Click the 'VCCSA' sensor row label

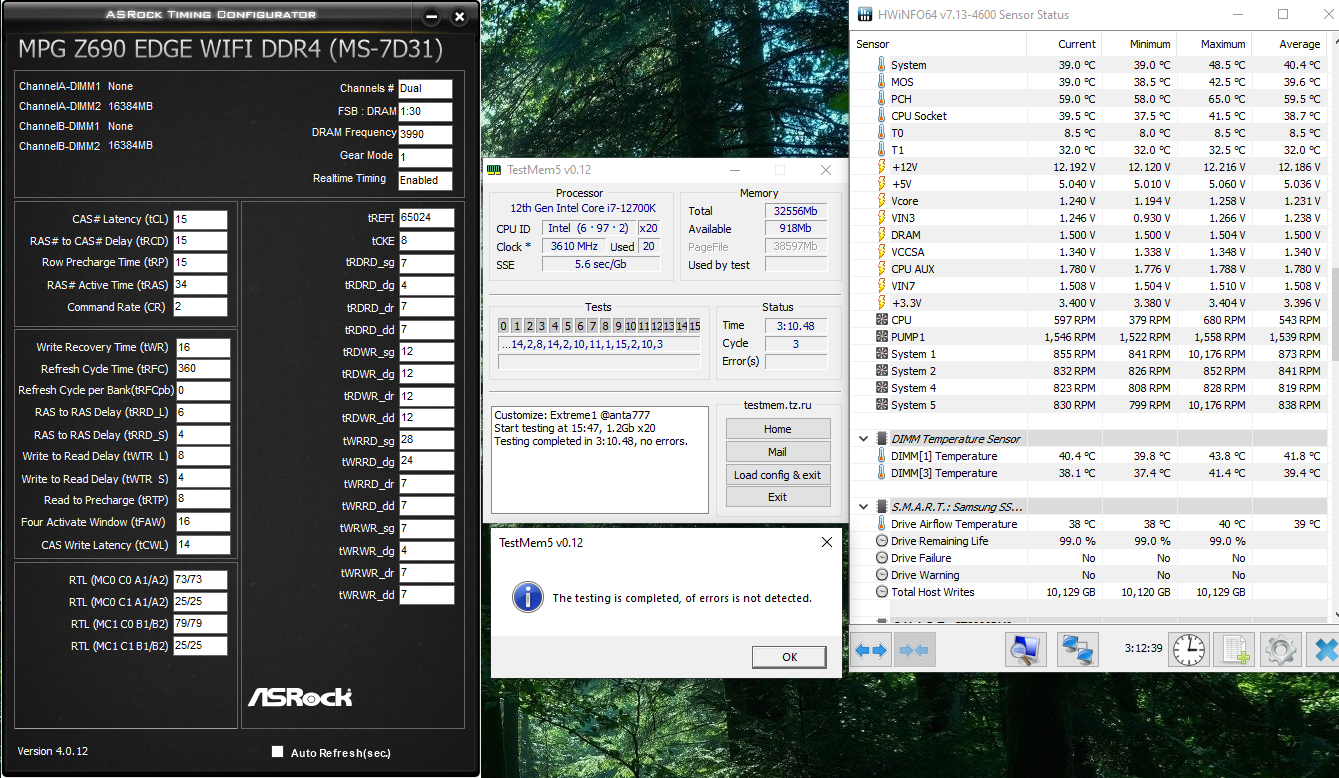click(x=909, y=252)
